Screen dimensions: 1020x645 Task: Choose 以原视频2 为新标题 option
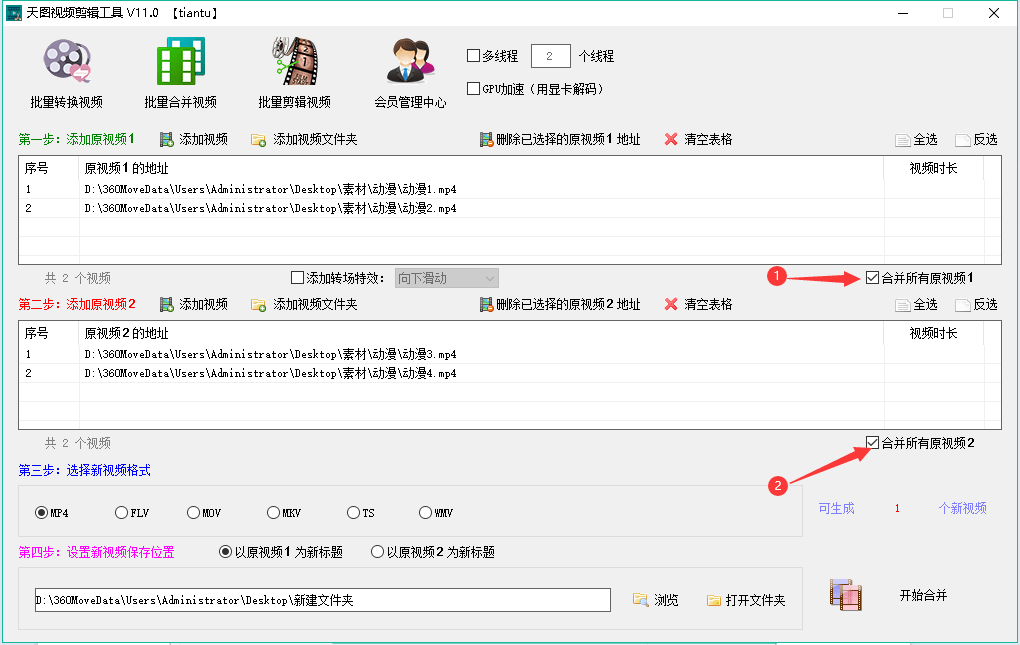click(x=377, y=552)
